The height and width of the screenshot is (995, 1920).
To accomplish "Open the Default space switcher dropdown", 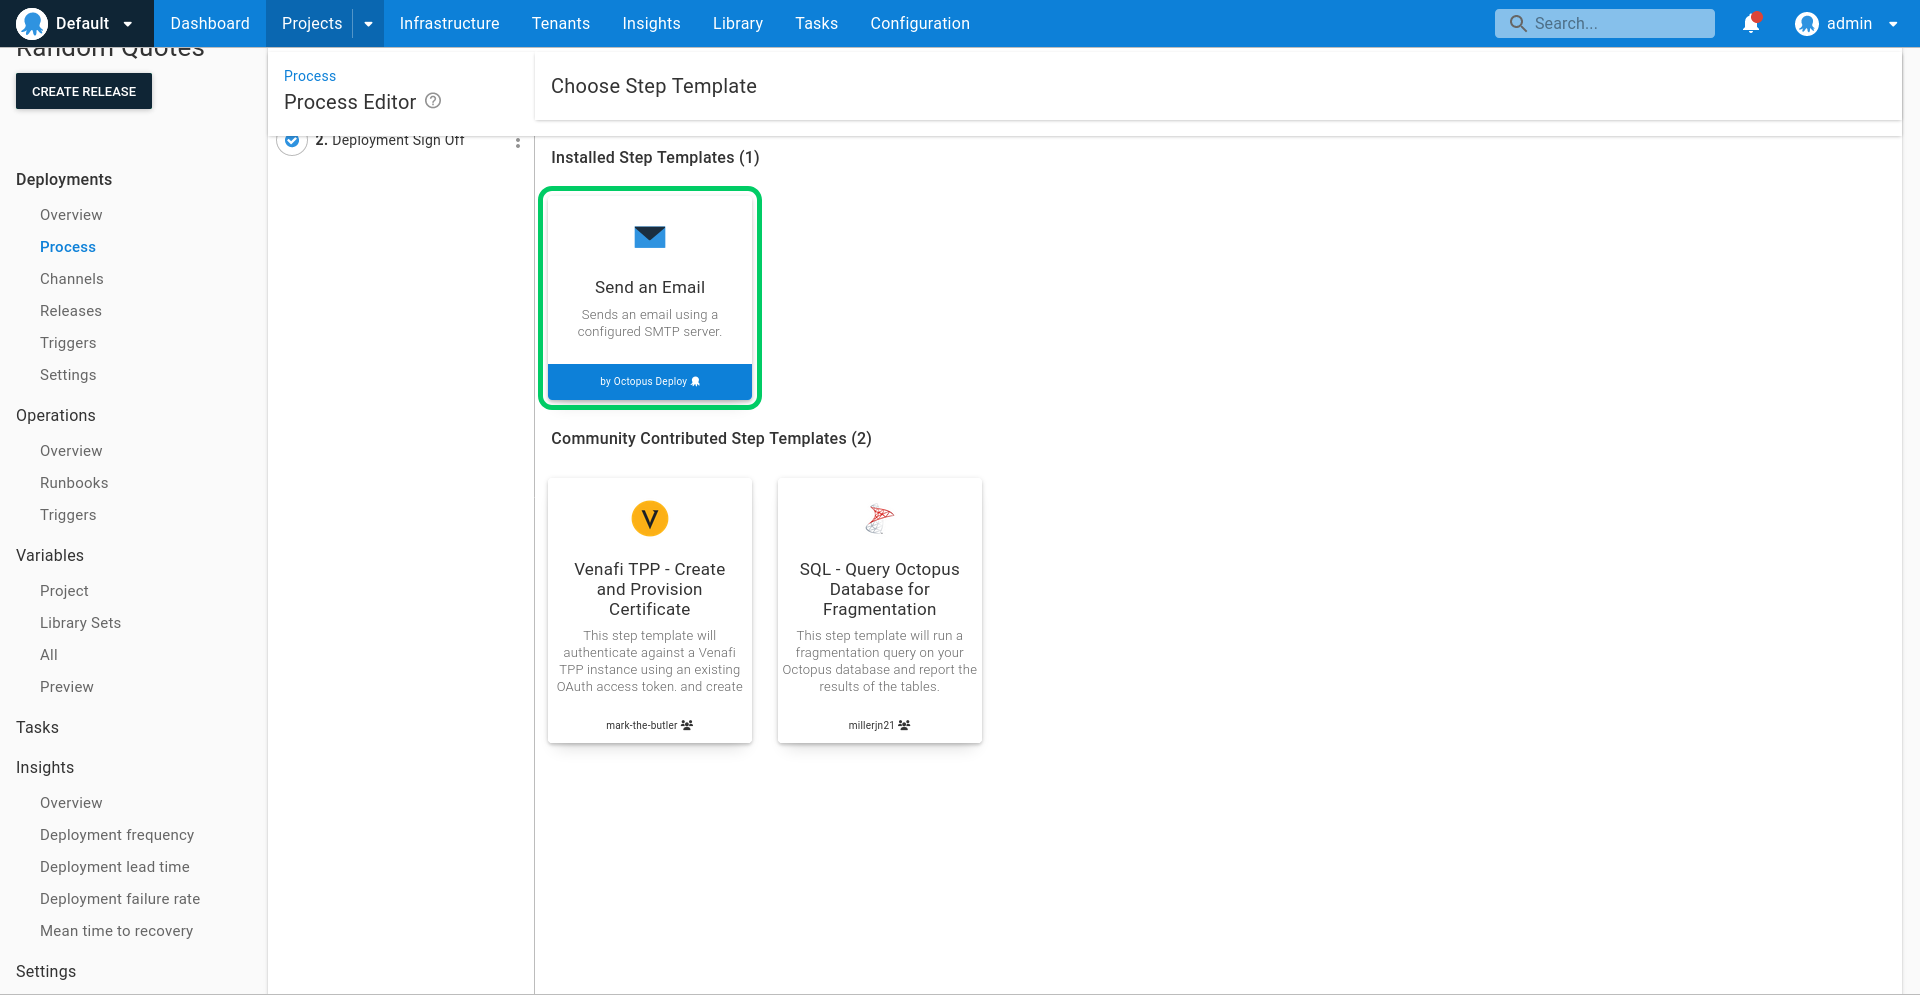I will click(77, 23).
